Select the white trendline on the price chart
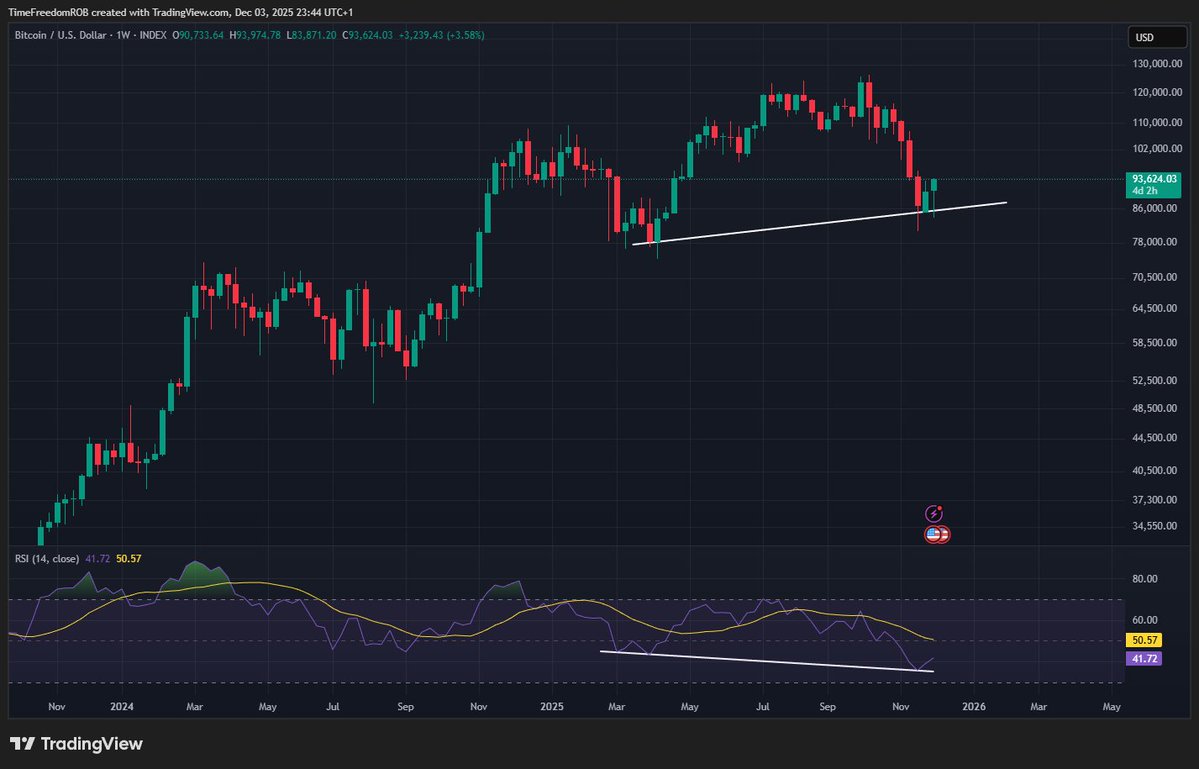 coord(819,223)
